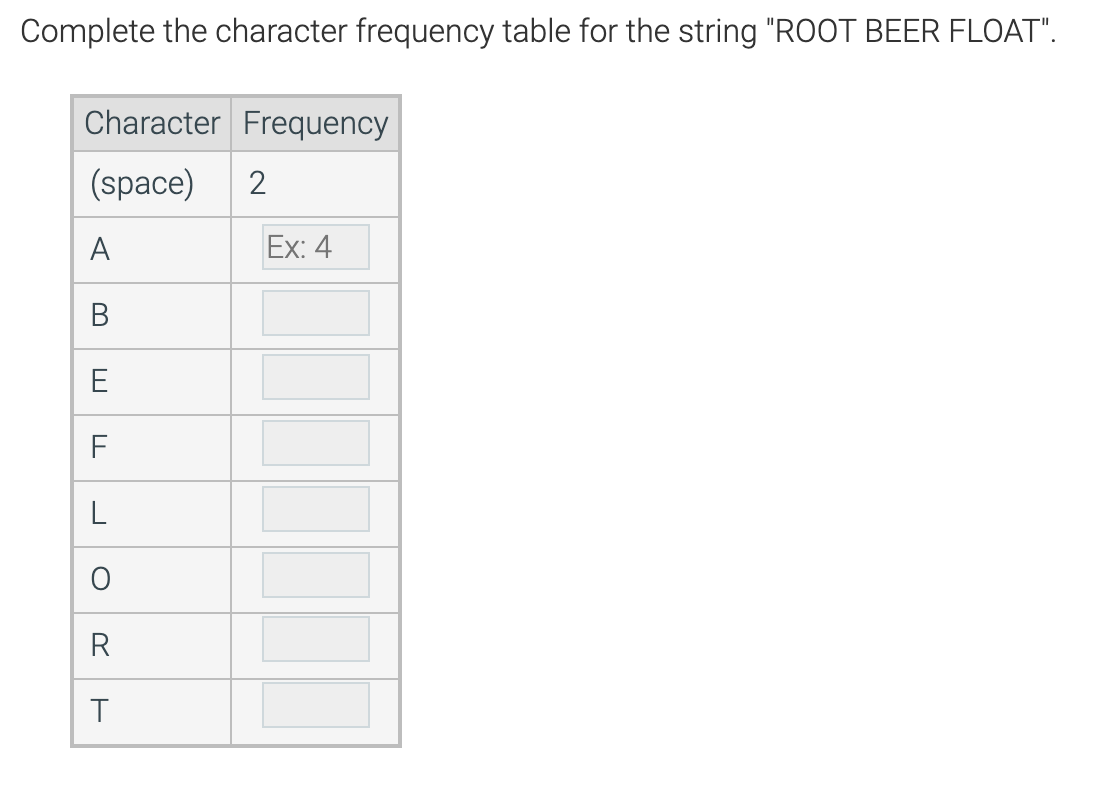The height and width of the screenshot is (812, 1094).
Task: Click the Frequency column header
Action: tap(315, 123)
